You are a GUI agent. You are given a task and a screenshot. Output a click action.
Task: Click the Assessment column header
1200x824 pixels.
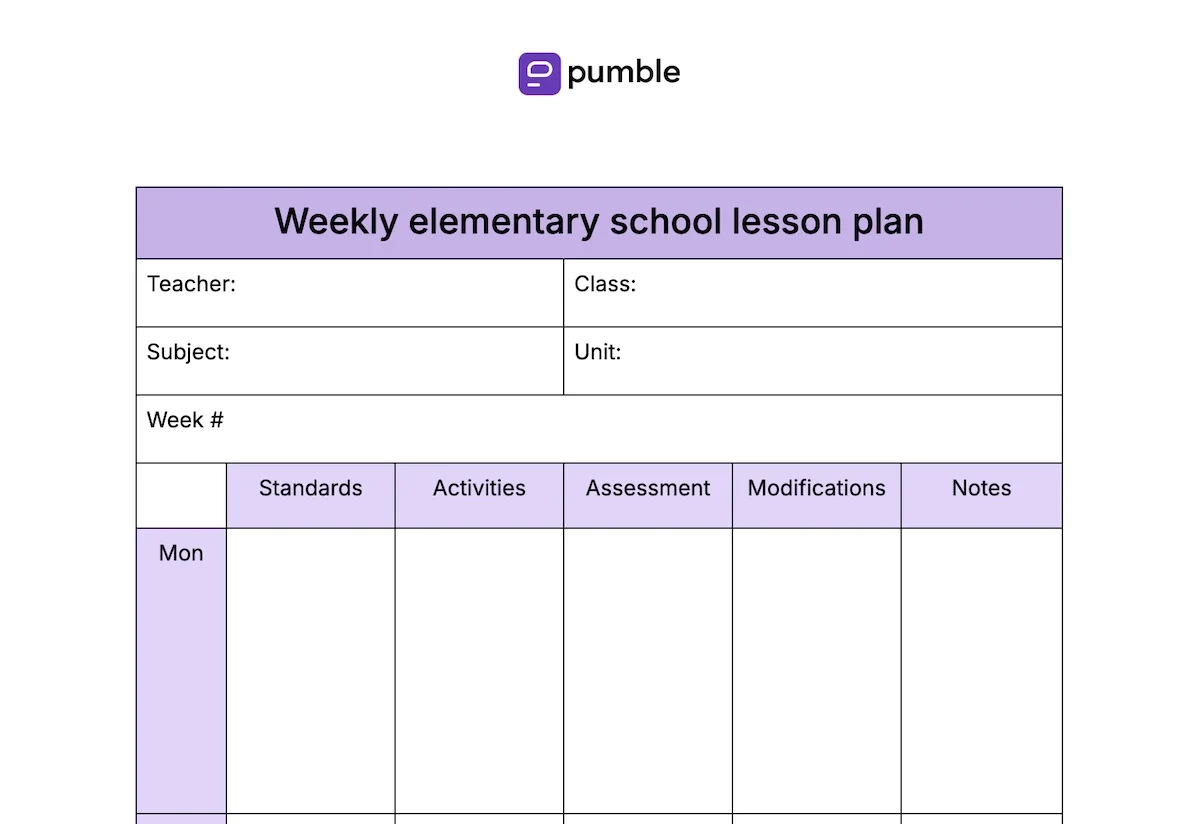click(x=648, y=489)
